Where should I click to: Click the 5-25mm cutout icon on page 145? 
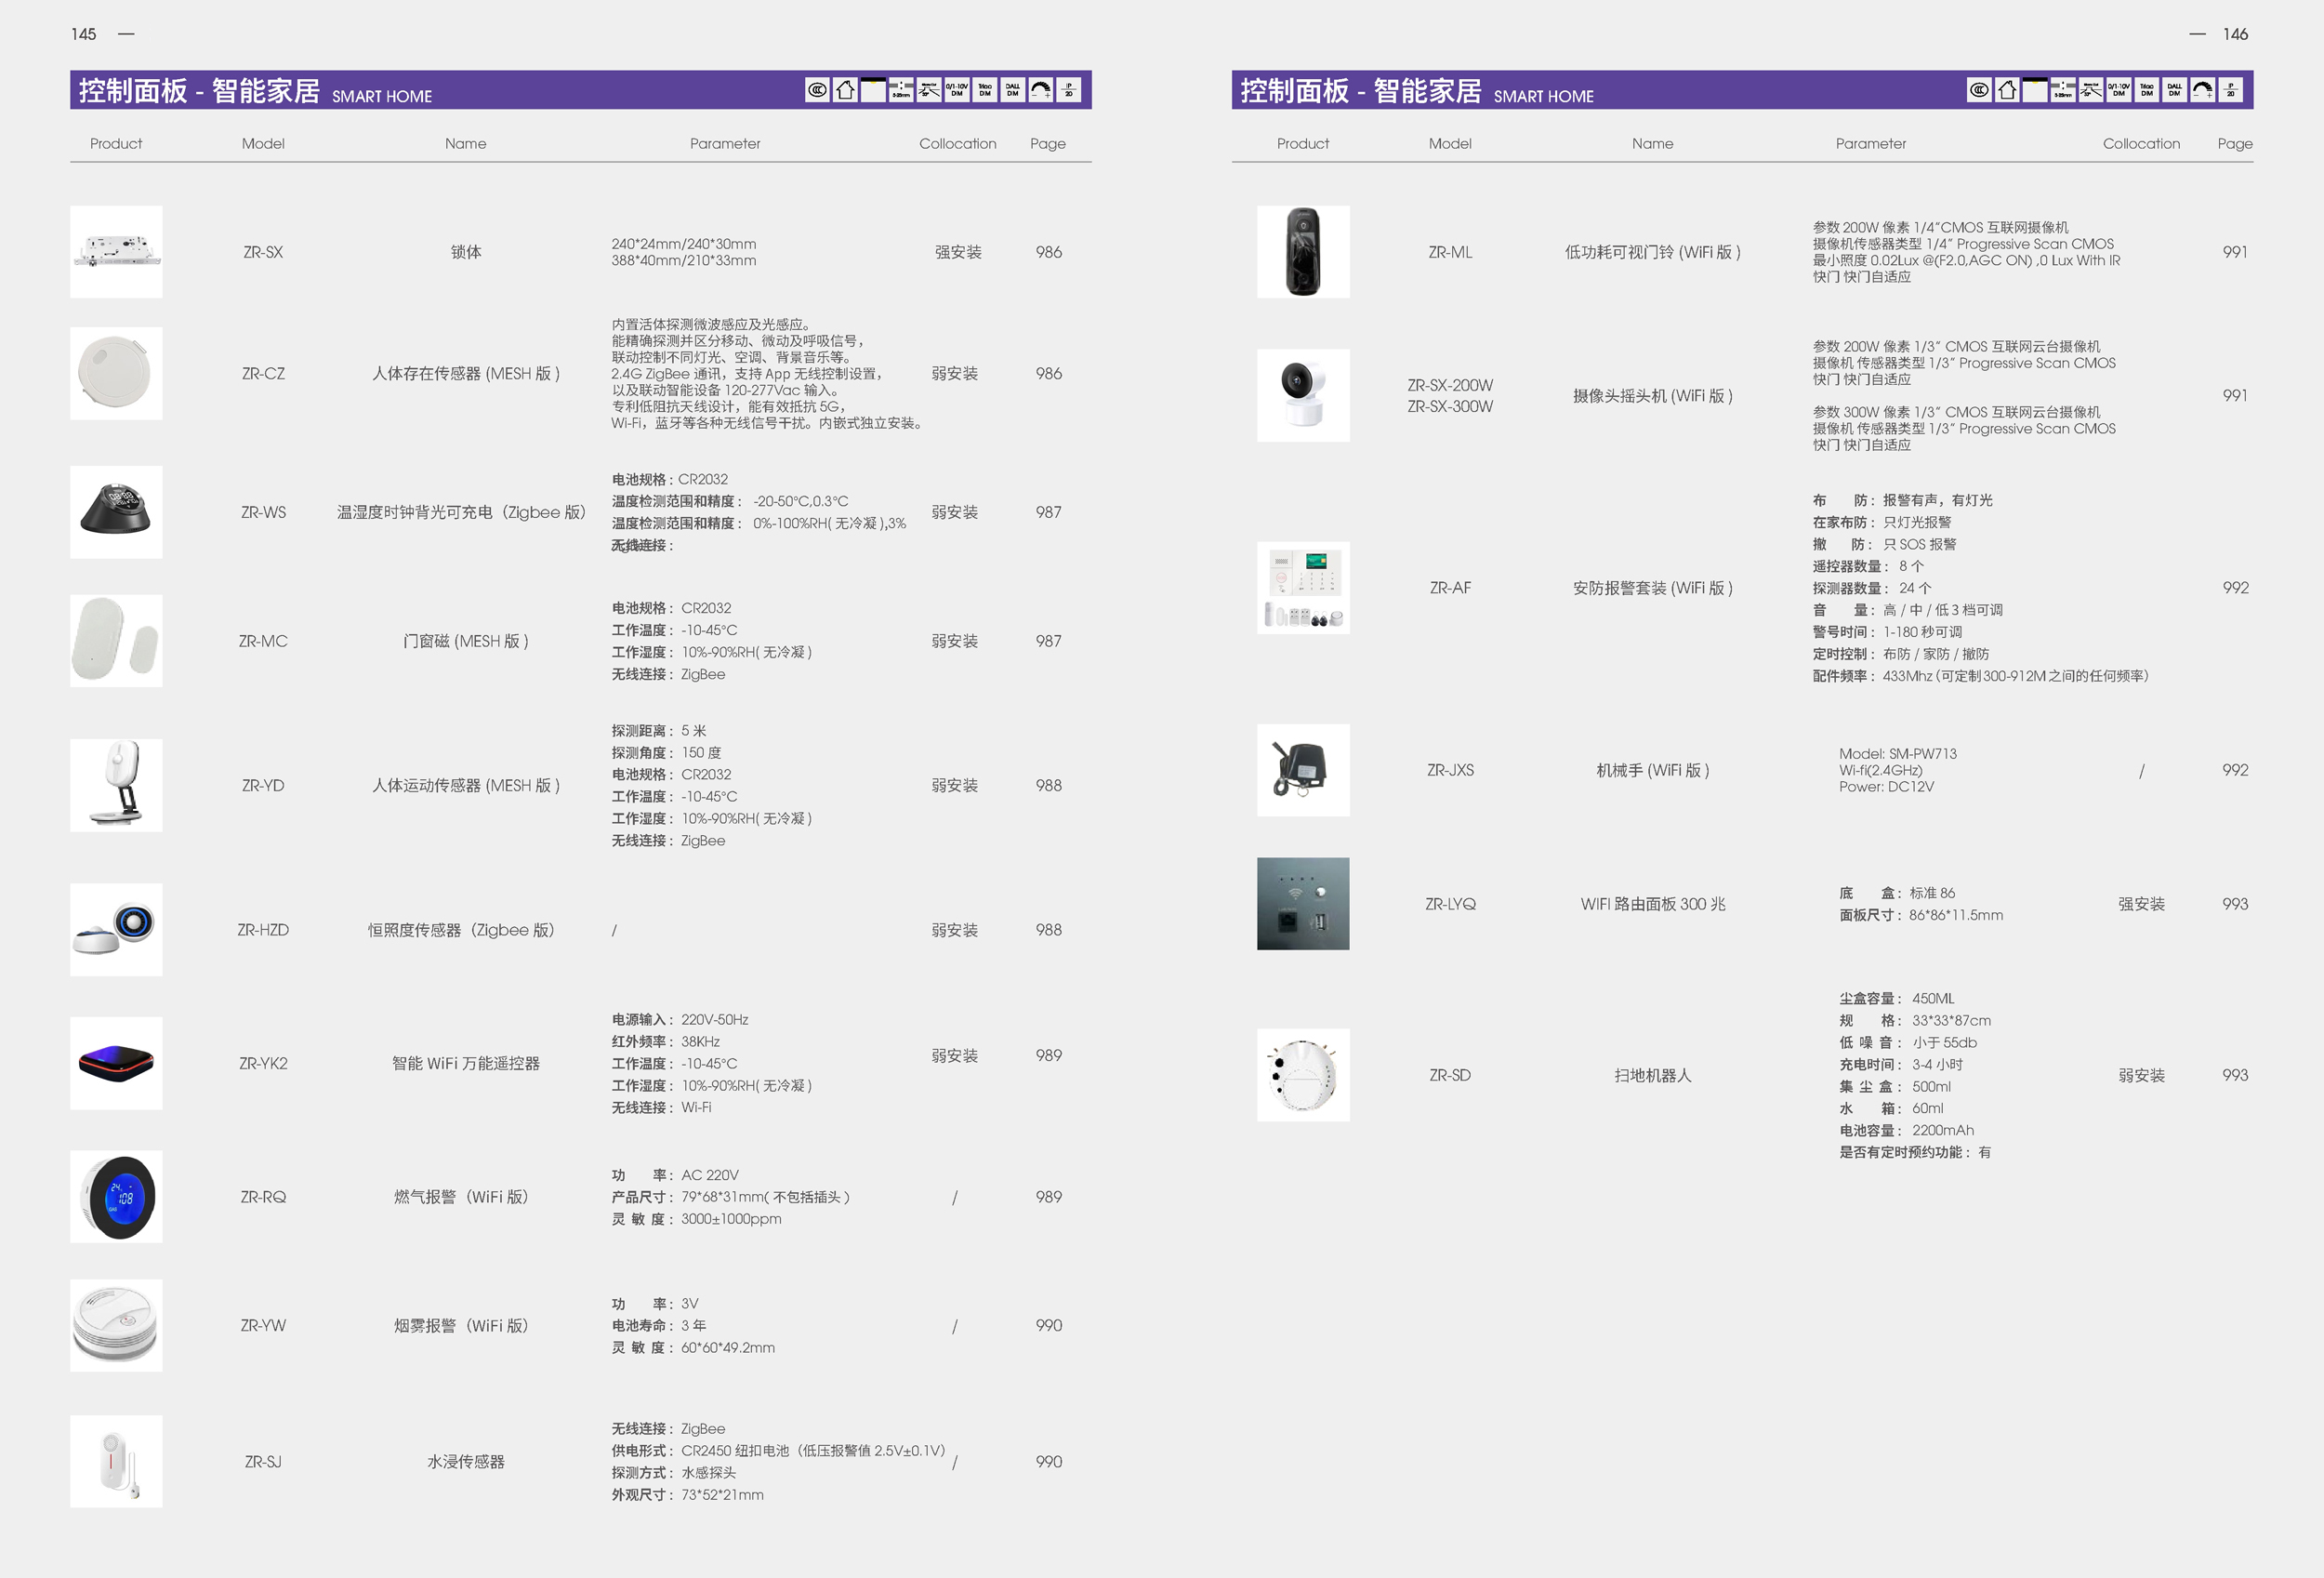(901, 90)
